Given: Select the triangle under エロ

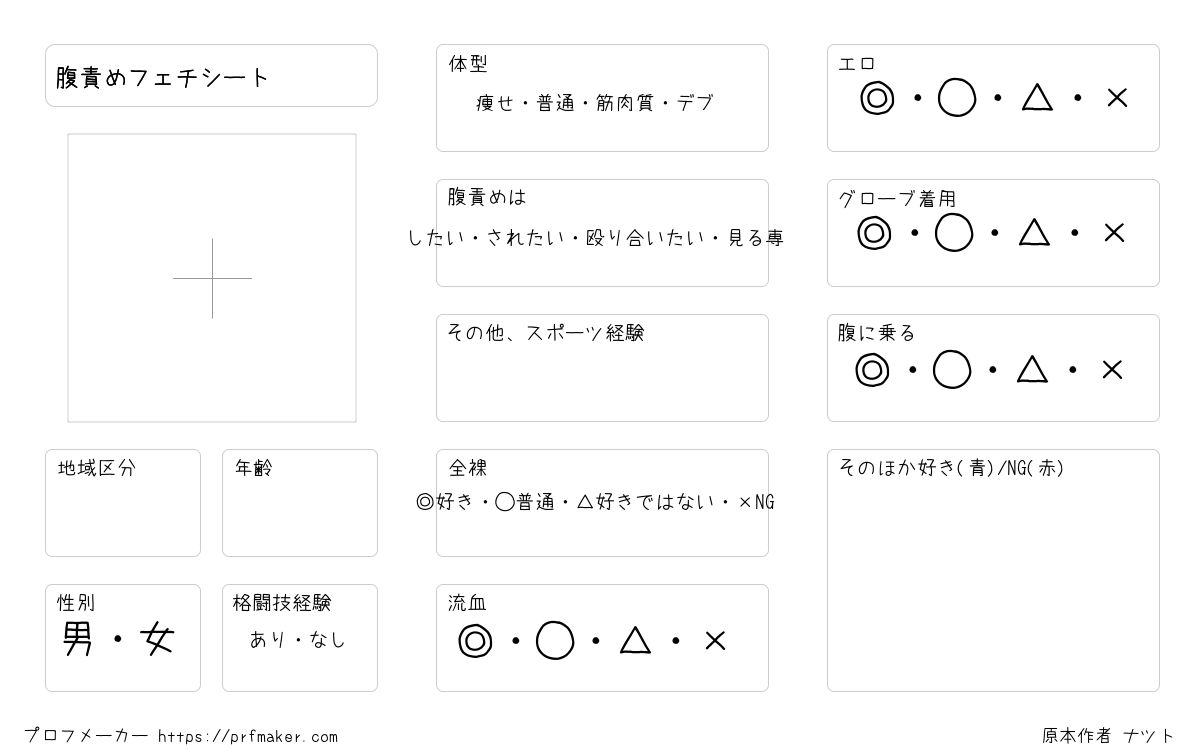Looking at the screenshot, I should (1037, 98).
